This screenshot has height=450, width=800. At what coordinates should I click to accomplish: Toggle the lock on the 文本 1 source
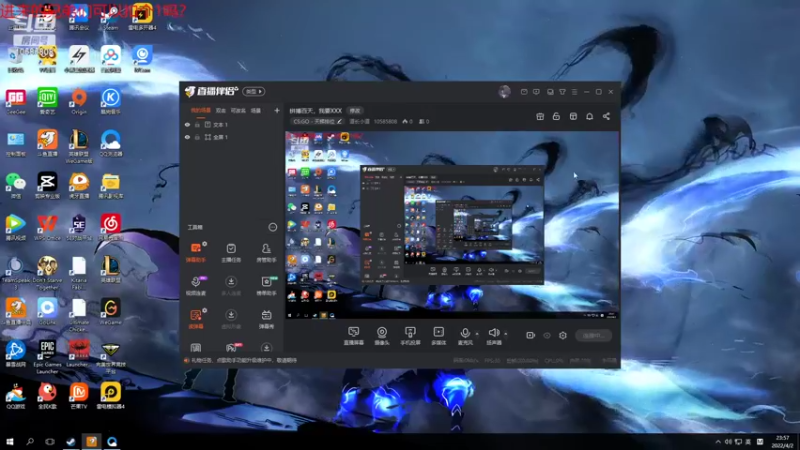[x=197, y=124]
